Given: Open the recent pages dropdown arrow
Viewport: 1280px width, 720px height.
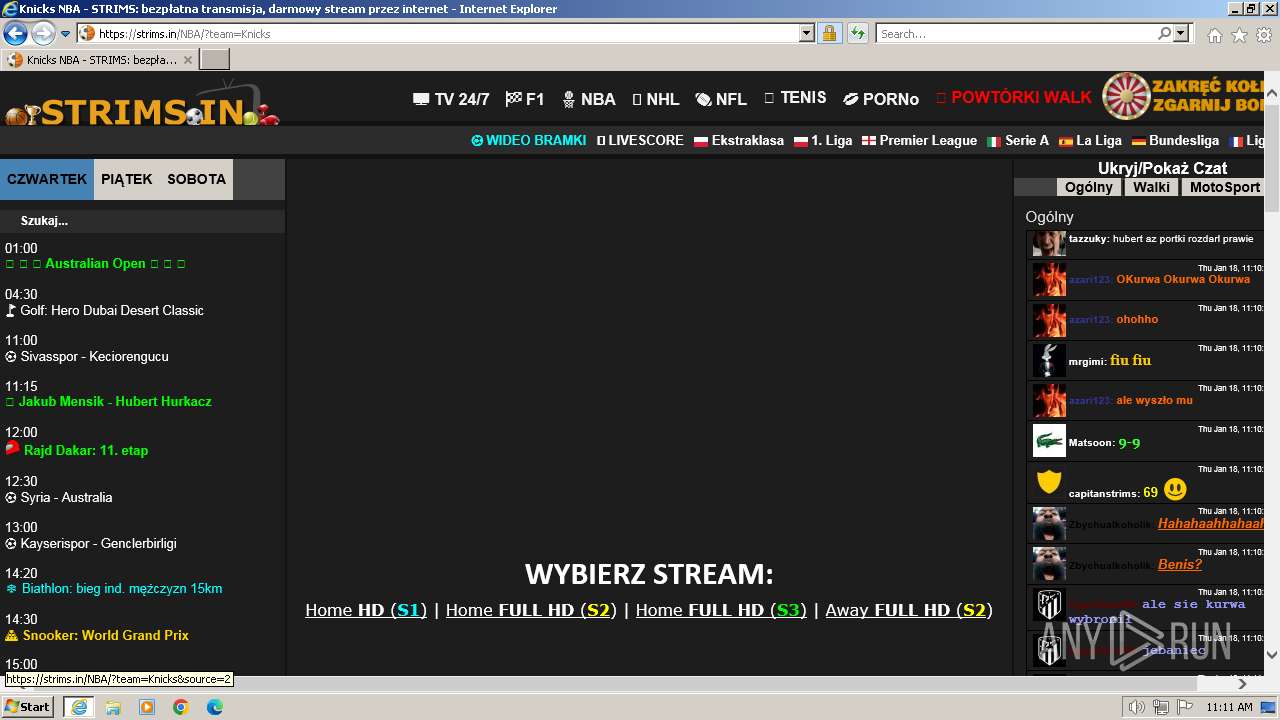Looking at the screenshot, I should [66, 34].
